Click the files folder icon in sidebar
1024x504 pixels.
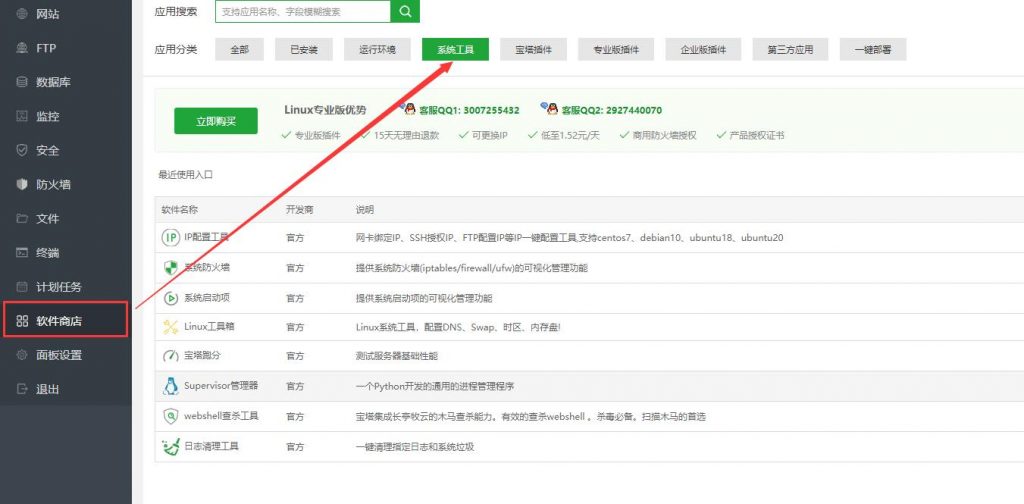(x=22, y=218)
